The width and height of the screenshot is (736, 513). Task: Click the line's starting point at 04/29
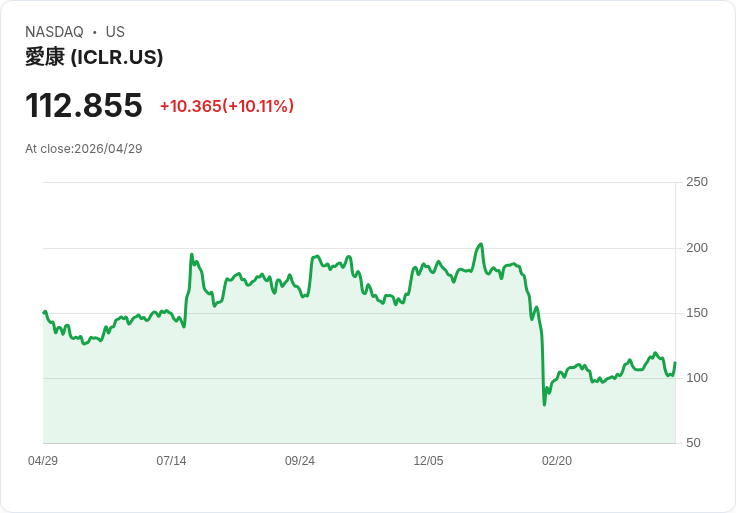(44, 313)
